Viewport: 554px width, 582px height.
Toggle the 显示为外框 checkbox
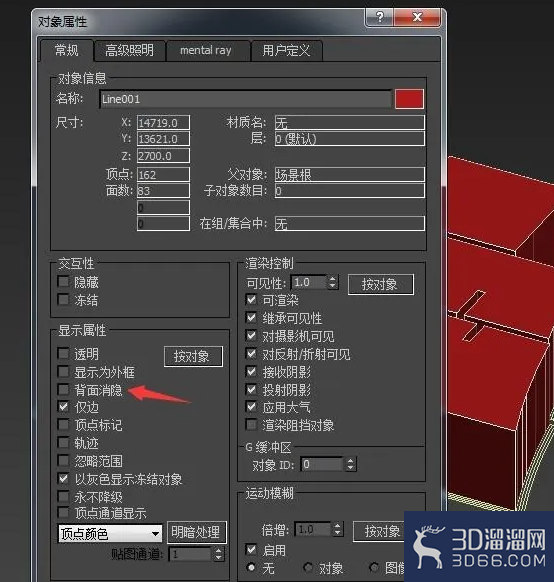tap(63, 371)
